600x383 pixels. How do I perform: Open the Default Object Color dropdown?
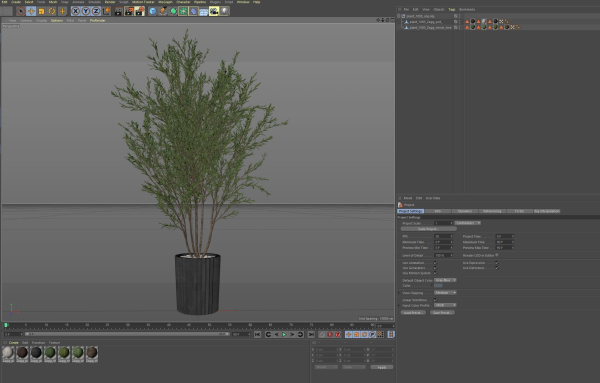(445, 280)
